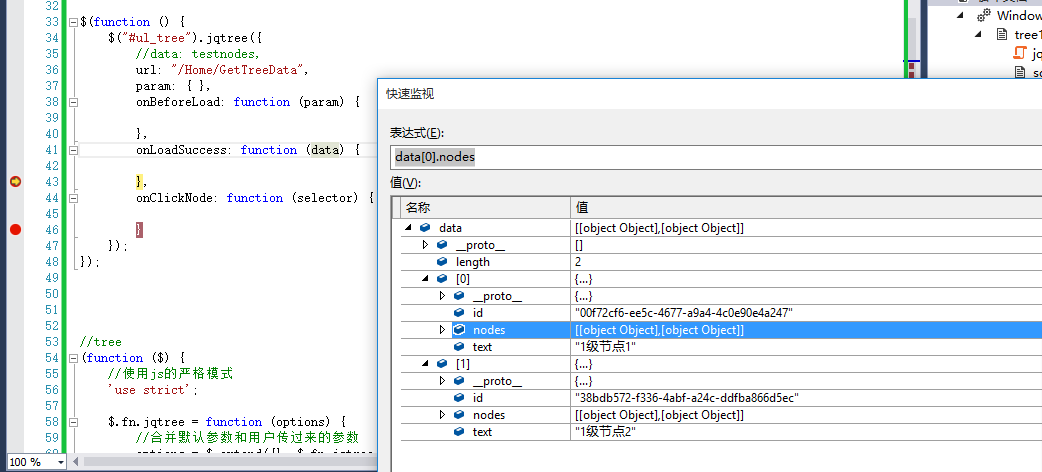The height and width of the screenshot is (472, 1042).
Task: Expand nodes under the [1] element
Action: point(443,415)
